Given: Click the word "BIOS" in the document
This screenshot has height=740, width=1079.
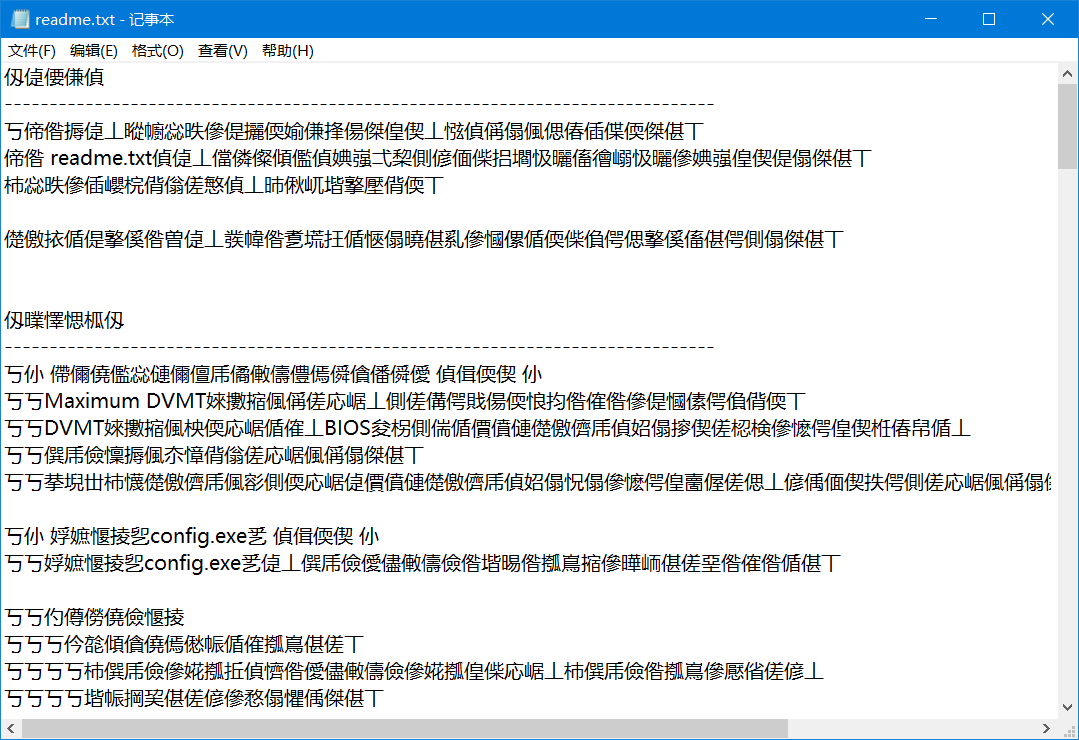Looking at the screenshot, I should click(x=348, y=428).
